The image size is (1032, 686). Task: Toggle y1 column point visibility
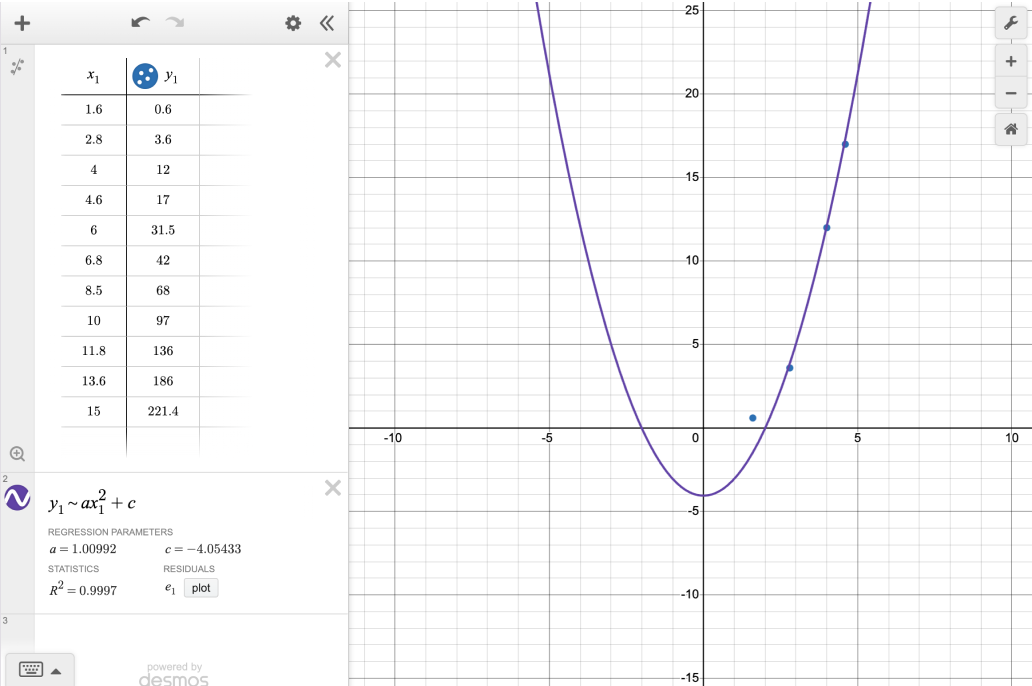(x=145, y=75)
